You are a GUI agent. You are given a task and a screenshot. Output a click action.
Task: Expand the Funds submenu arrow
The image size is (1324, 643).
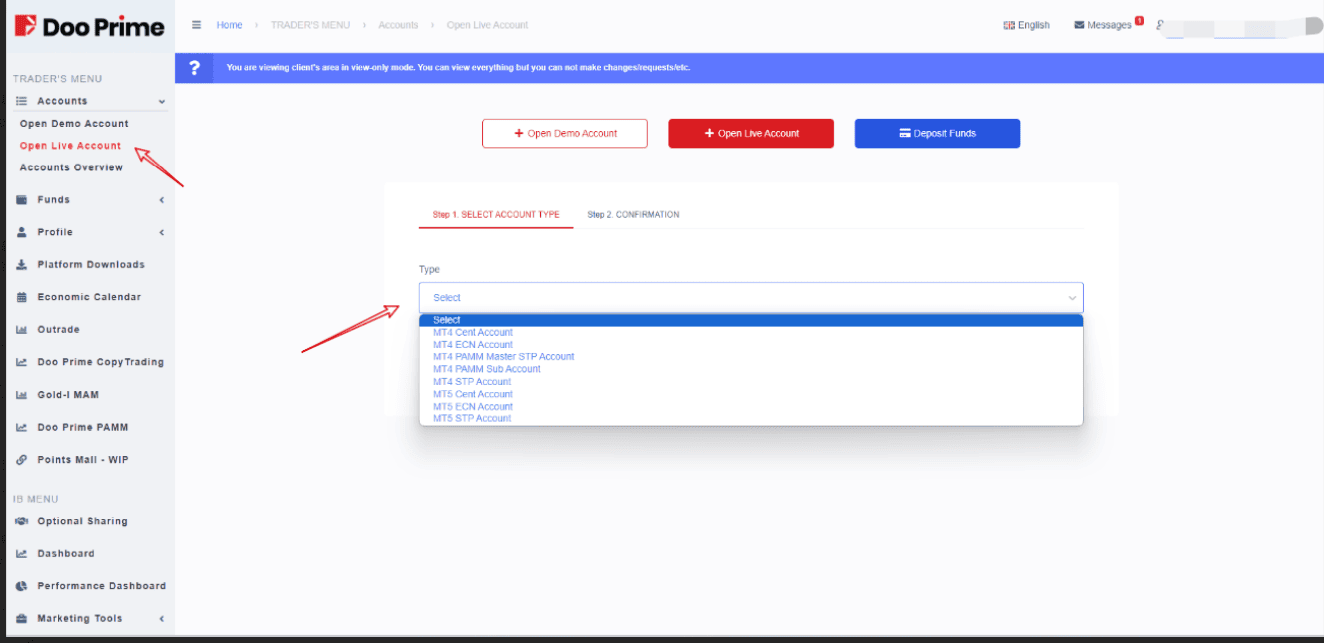click(162, 200)
